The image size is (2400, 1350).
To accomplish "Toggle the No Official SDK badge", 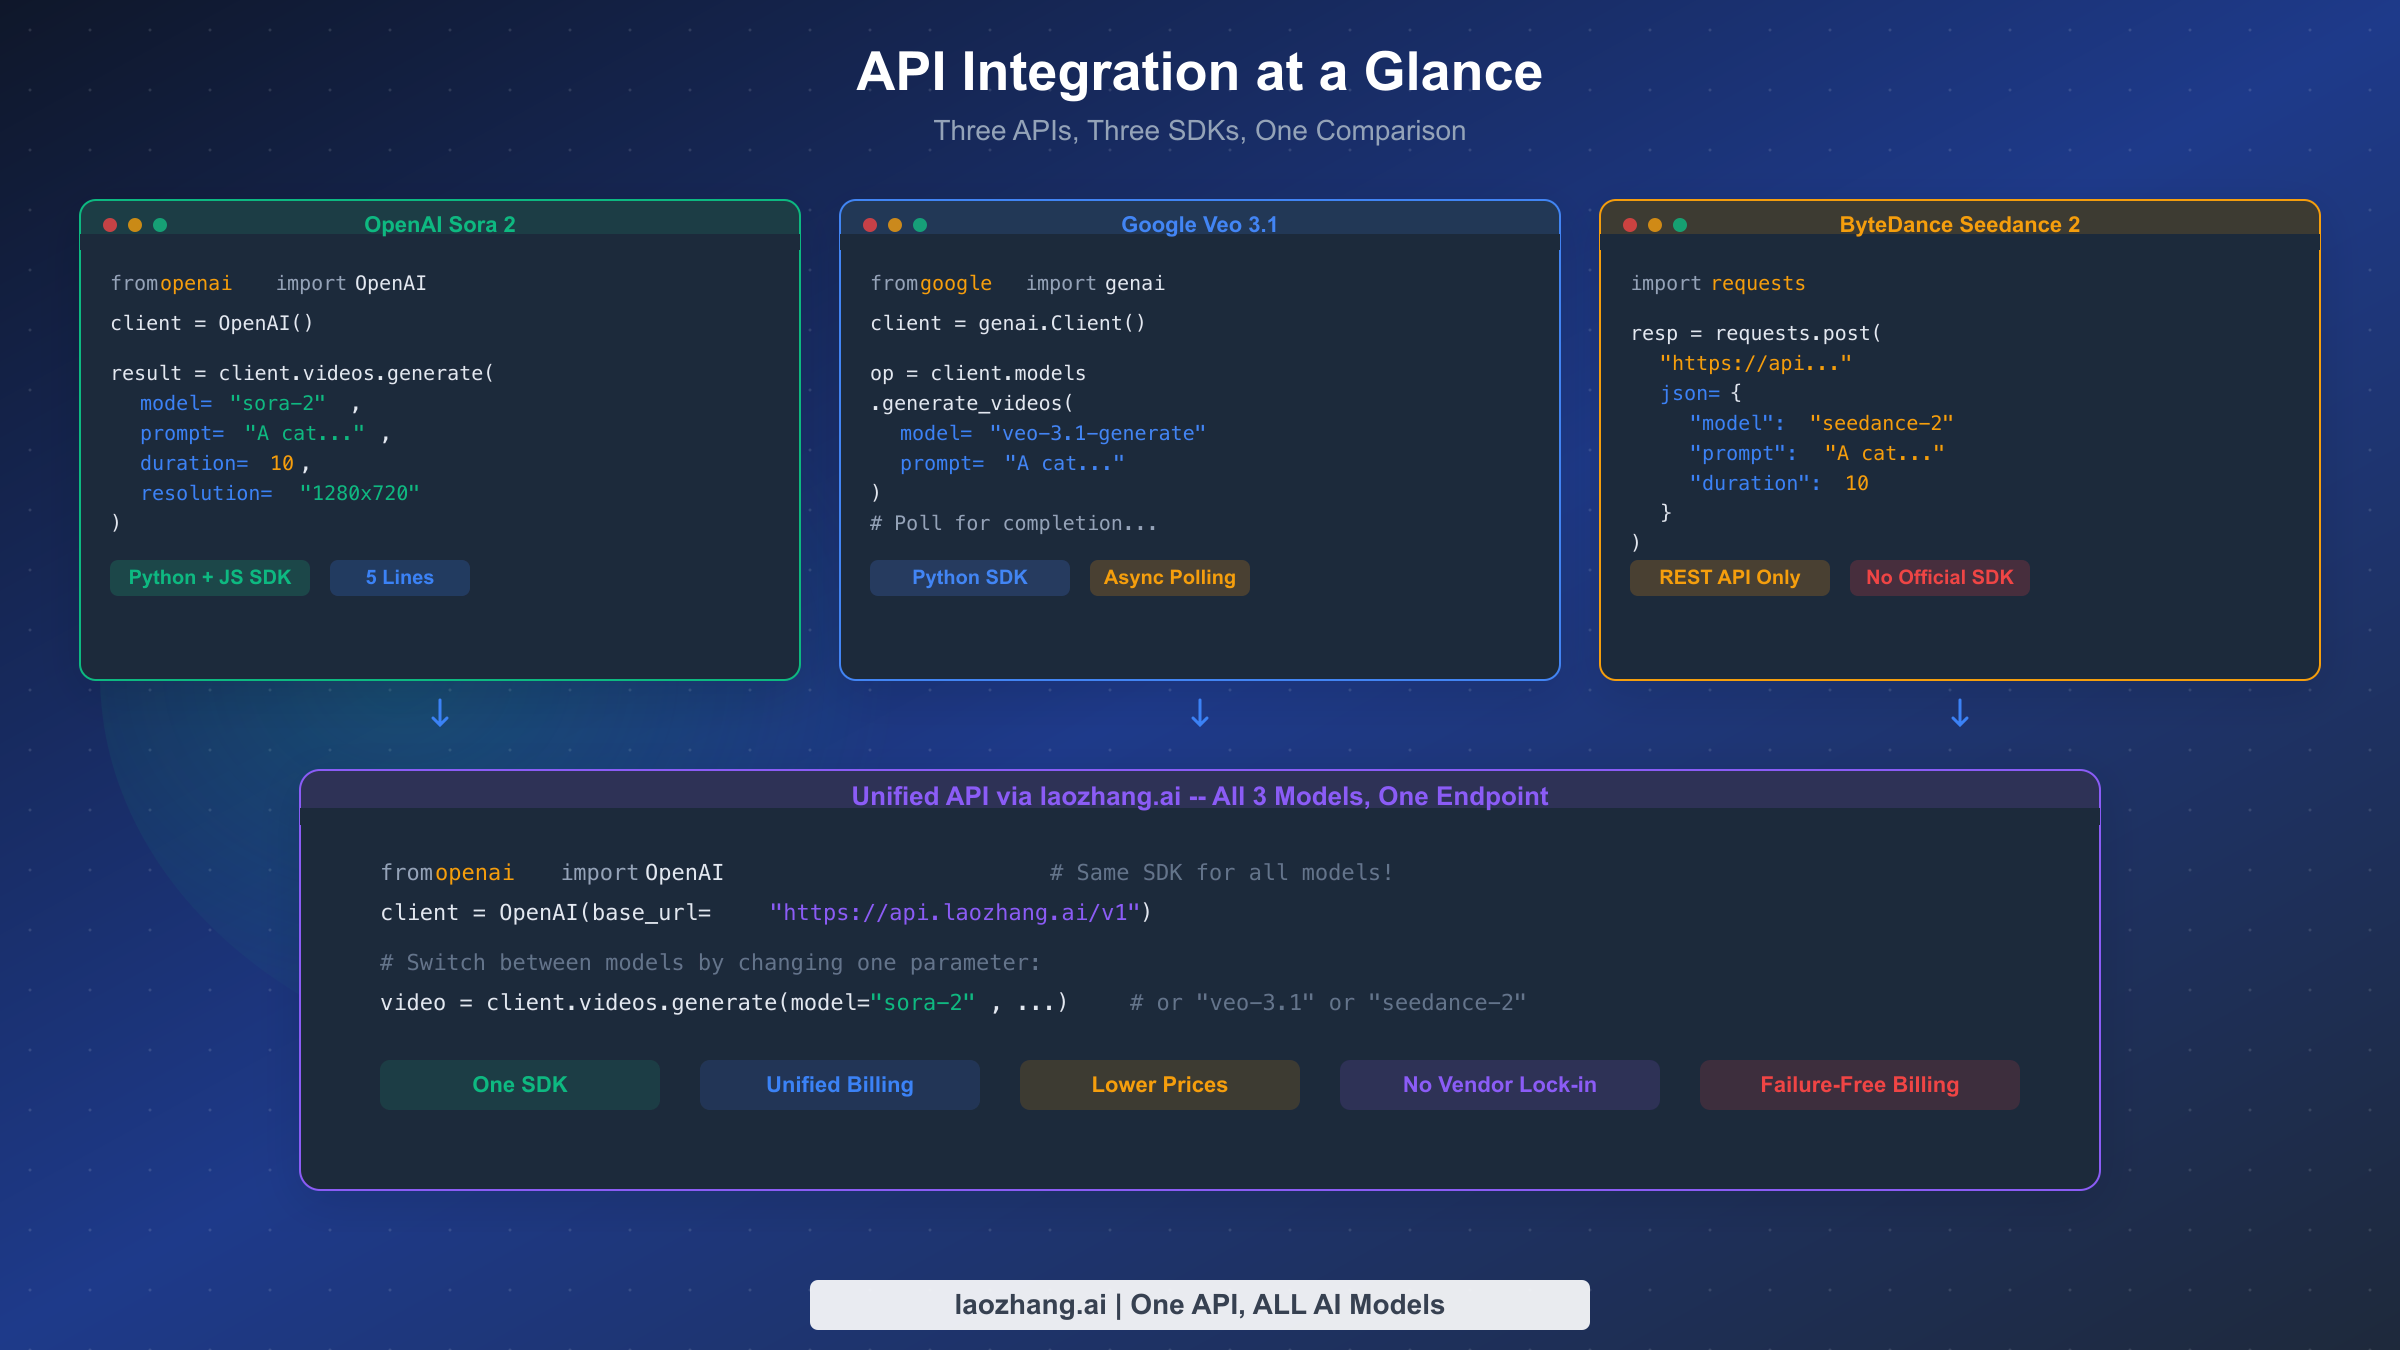I will 1938,577.
